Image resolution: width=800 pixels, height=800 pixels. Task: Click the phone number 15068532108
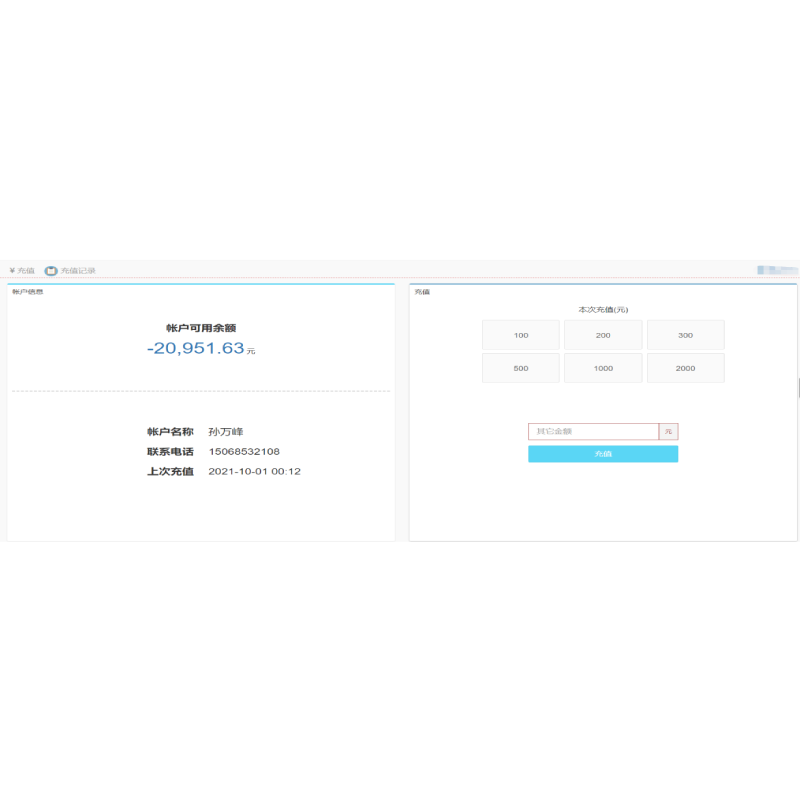click(244, 452)
